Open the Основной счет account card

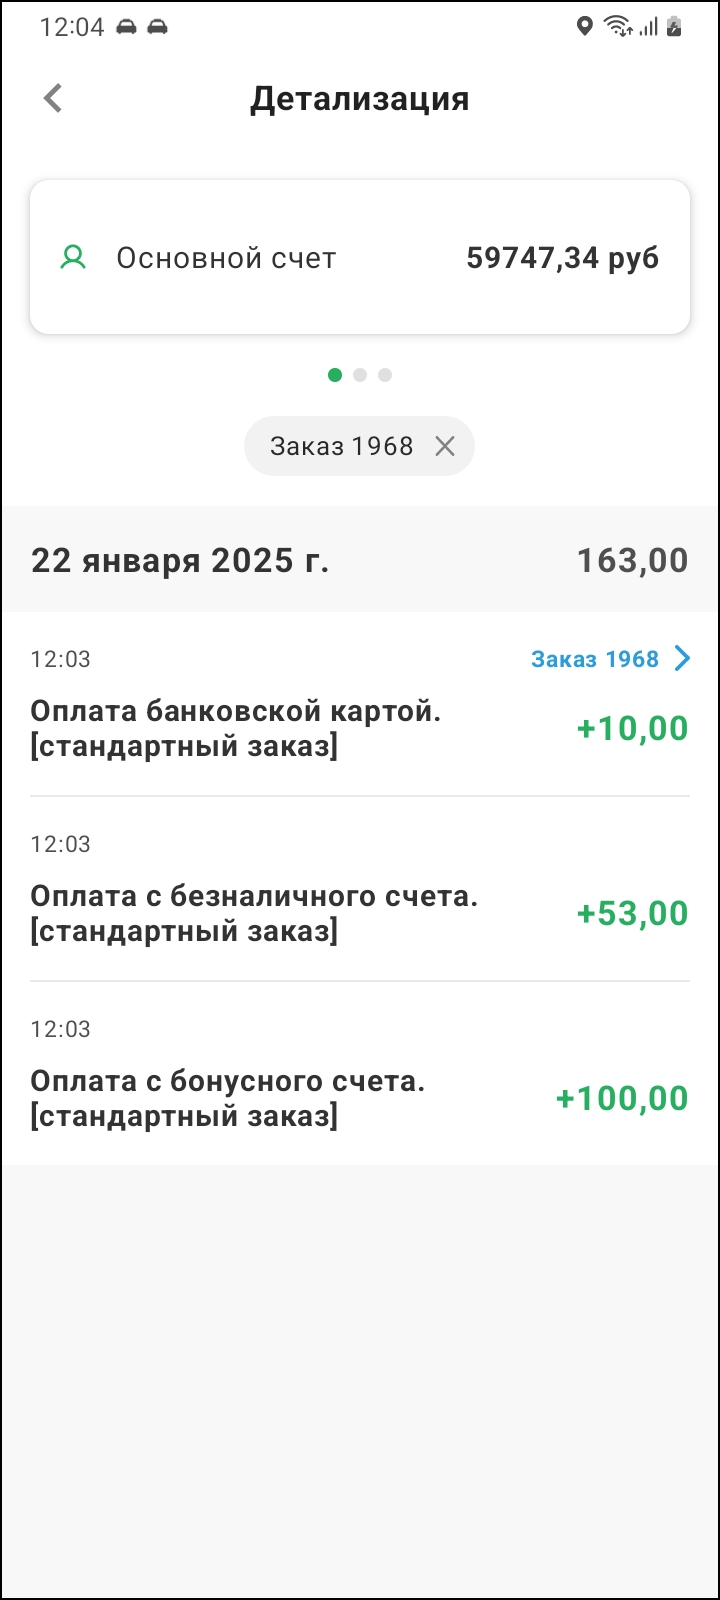pos(360,257)
